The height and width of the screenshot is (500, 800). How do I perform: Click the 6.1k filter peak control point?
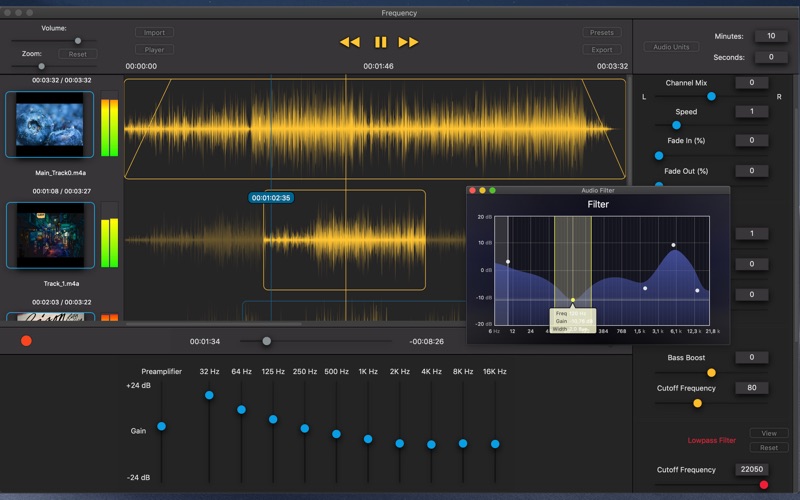673,245
